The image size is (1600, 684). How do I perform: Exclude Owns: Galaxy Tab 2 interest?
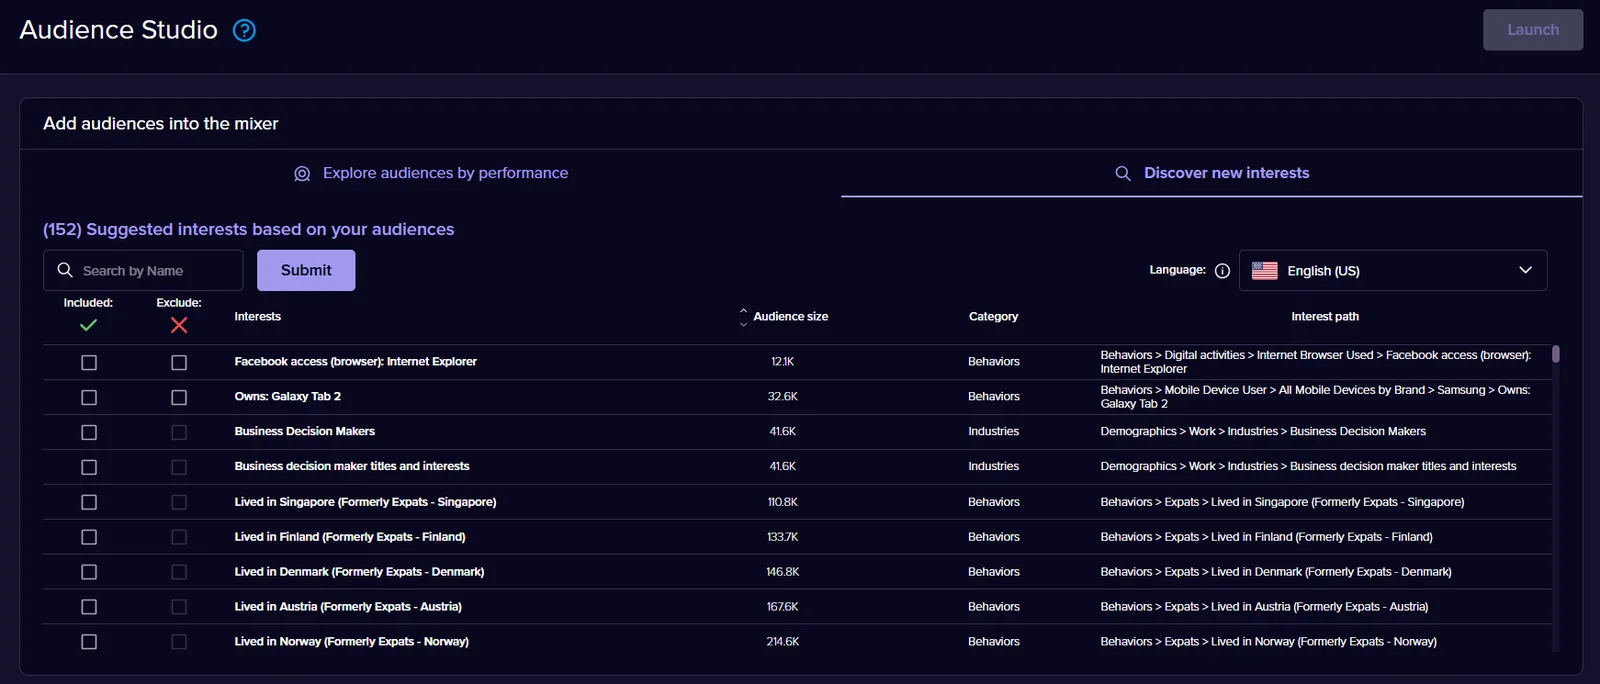(179, 397)
